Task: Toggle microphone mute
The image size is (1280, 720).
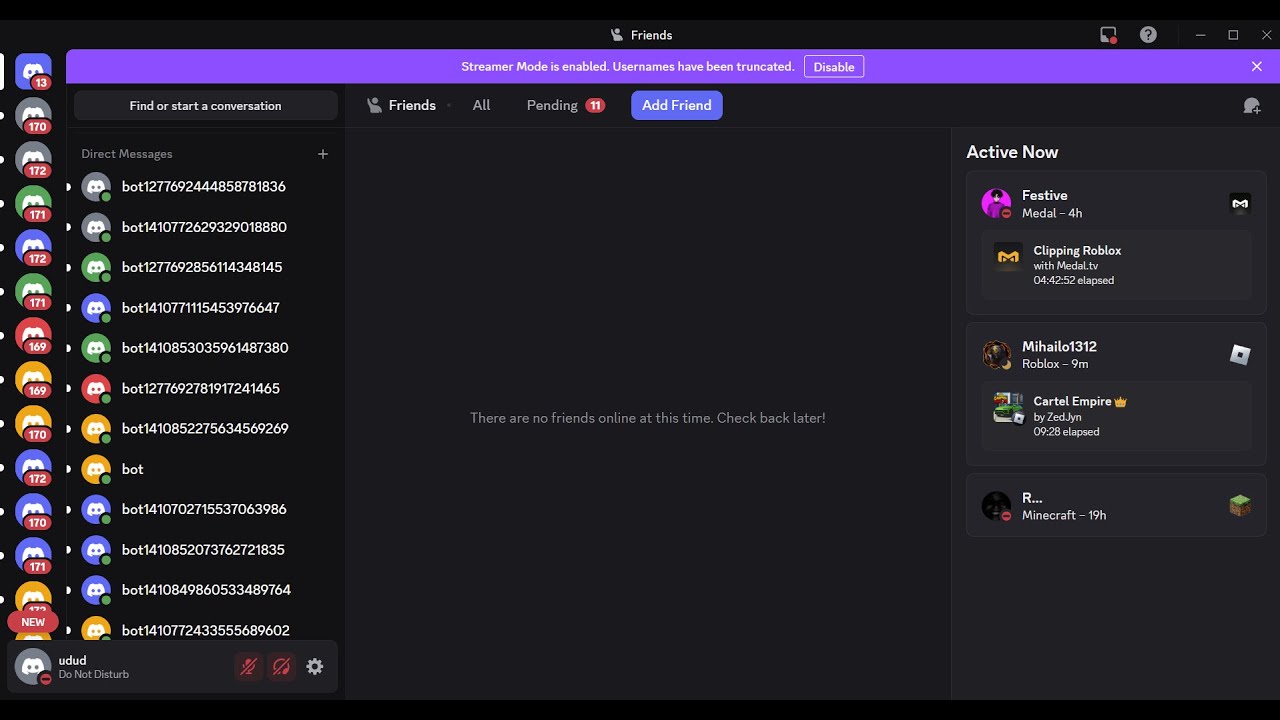Action: [x=249, y=667]
